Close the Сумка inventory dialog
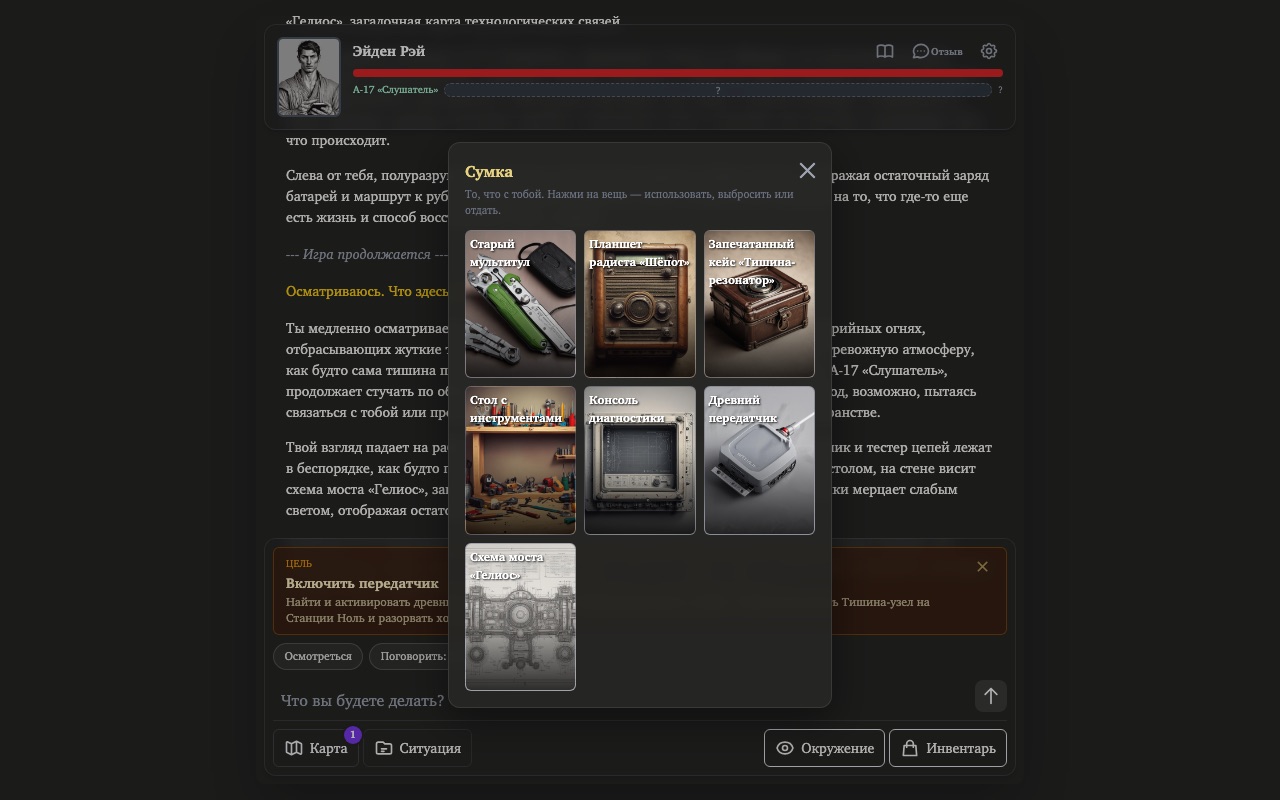 (x=807, y=171)
